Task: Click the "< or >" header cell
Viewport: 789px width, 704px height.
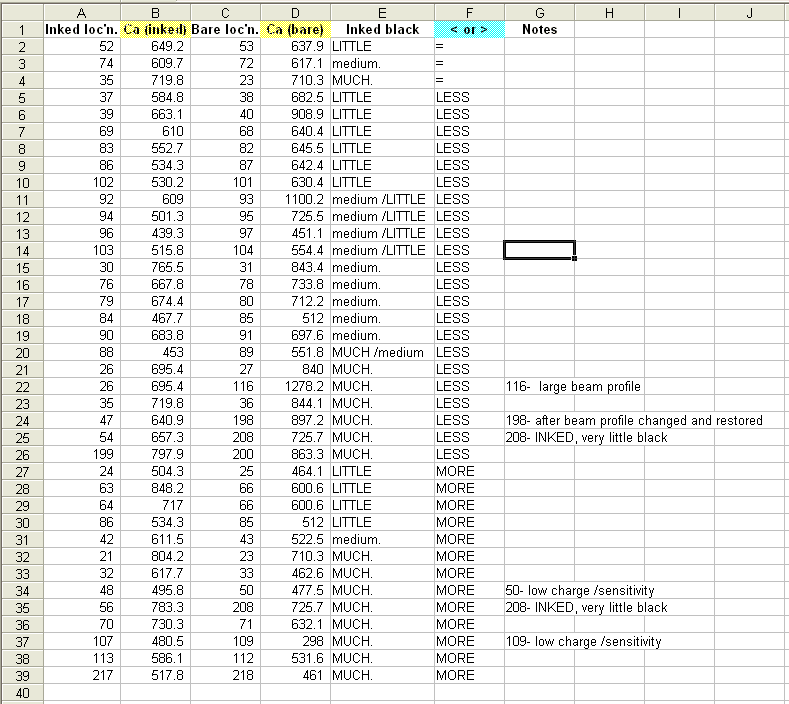Action: pyautogui.click(x=468, y=29)
